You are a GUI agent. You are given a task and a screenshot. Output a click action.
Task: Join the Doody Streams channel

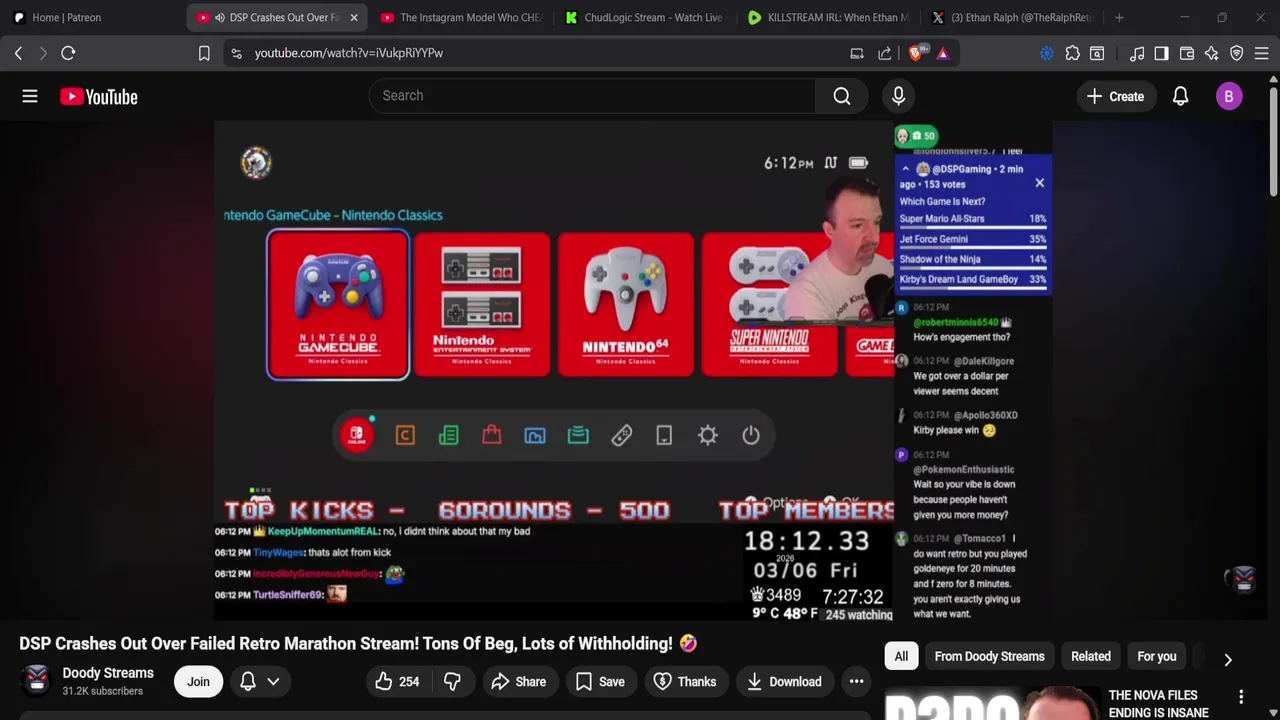[x=198, y=682]
